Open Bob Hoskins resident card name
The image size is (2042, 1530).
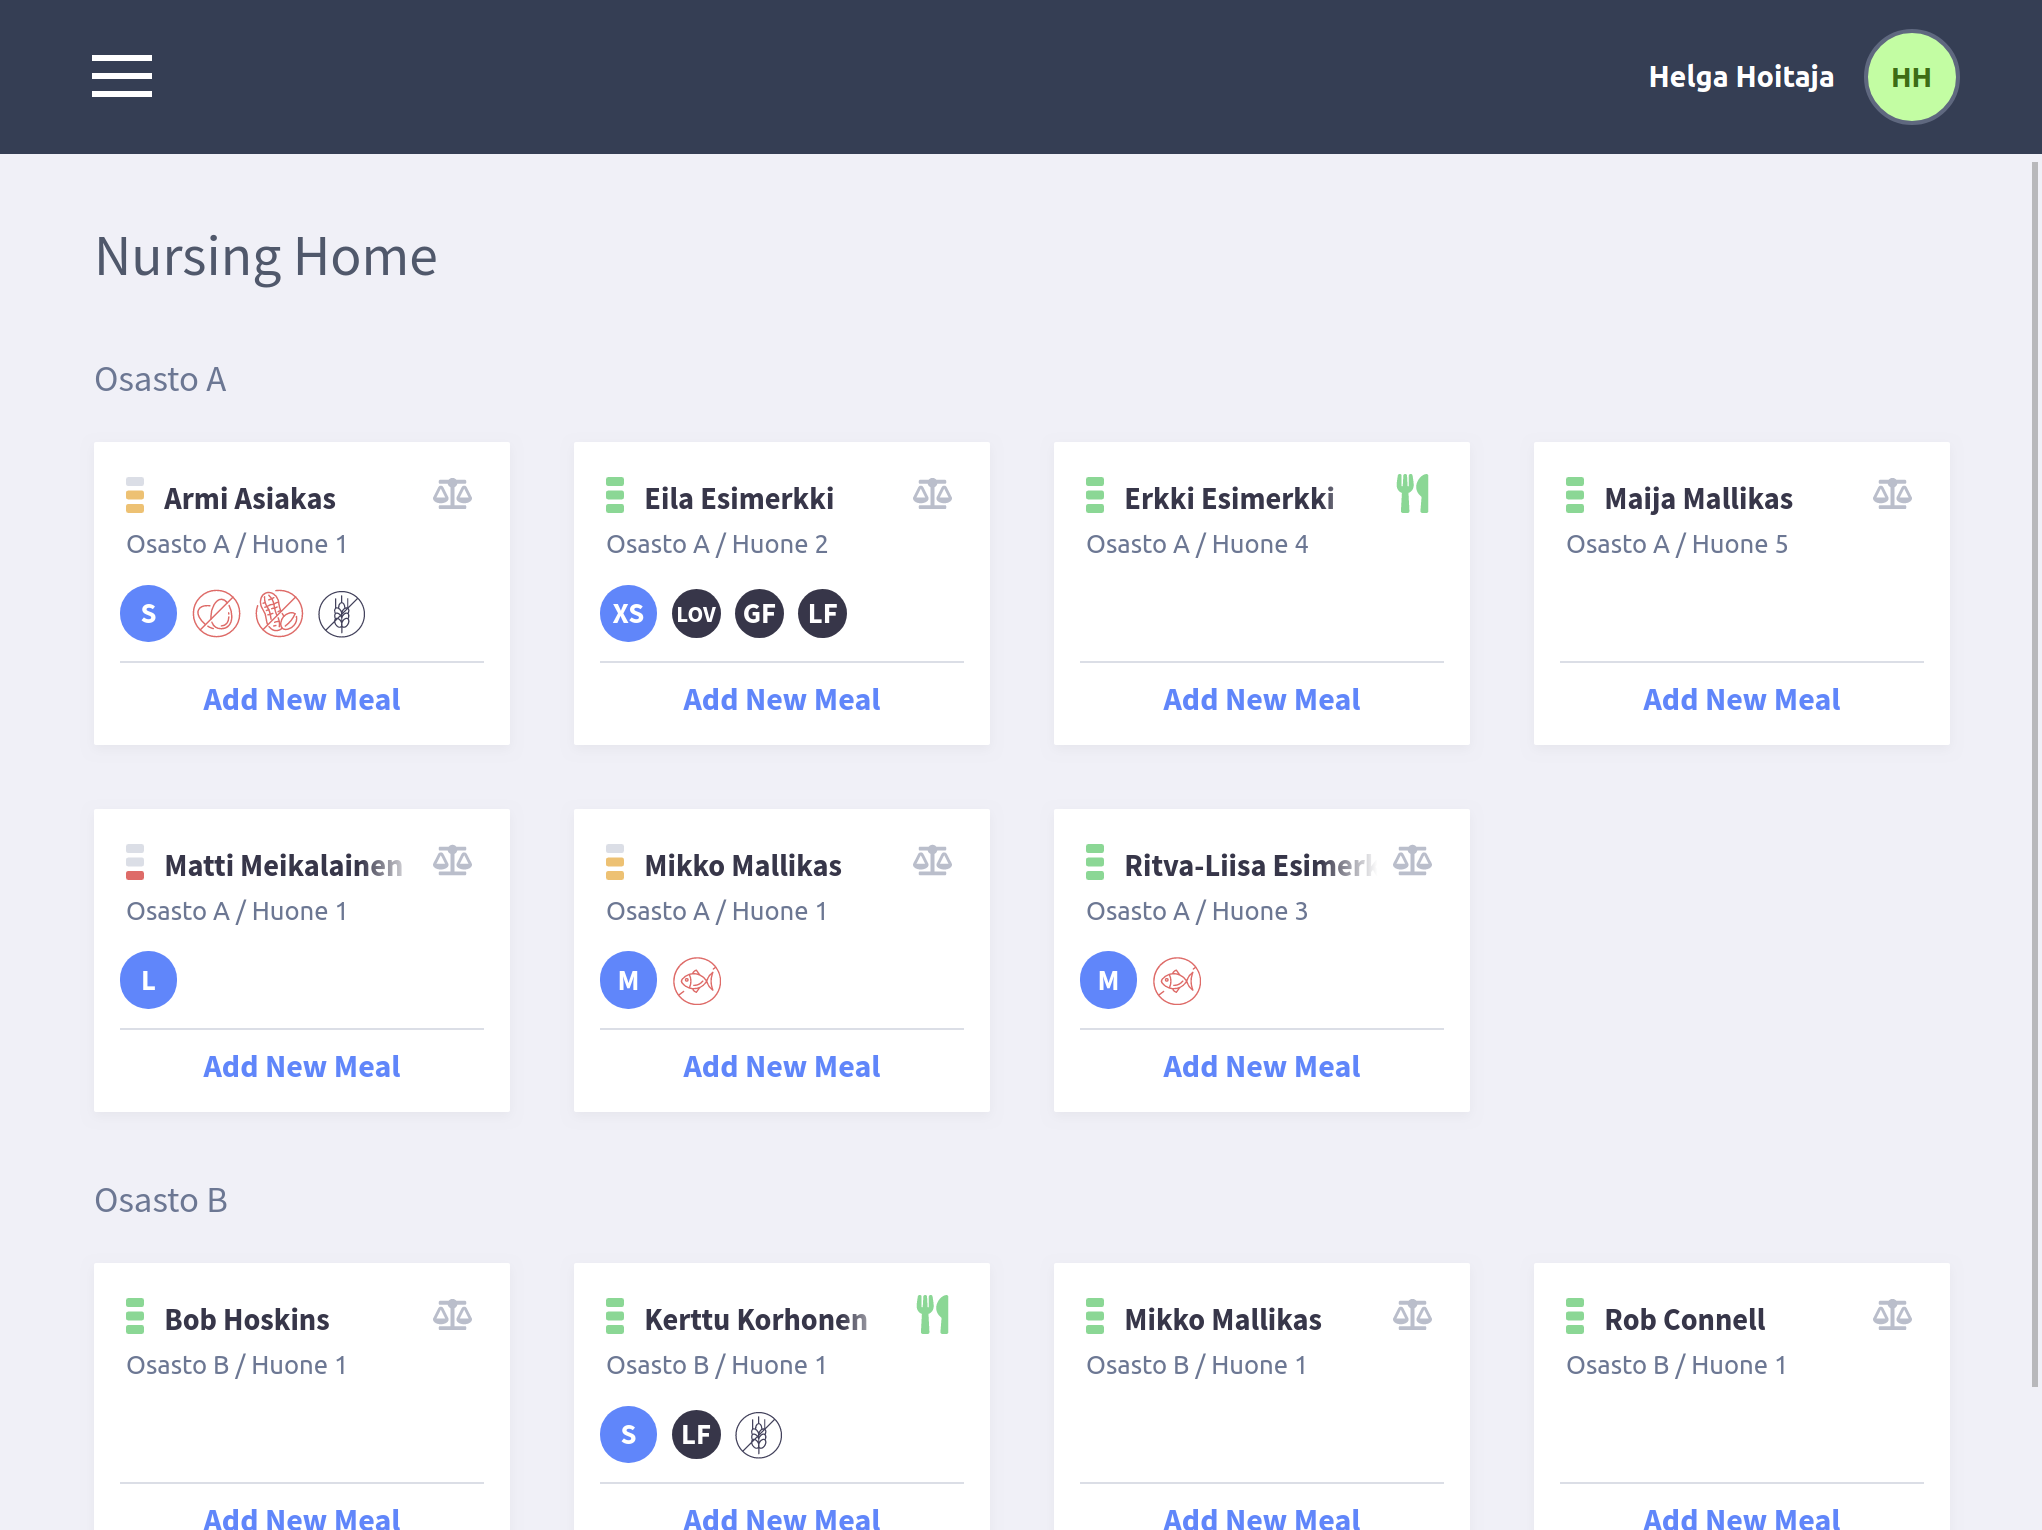click(x=247, y=1319)
